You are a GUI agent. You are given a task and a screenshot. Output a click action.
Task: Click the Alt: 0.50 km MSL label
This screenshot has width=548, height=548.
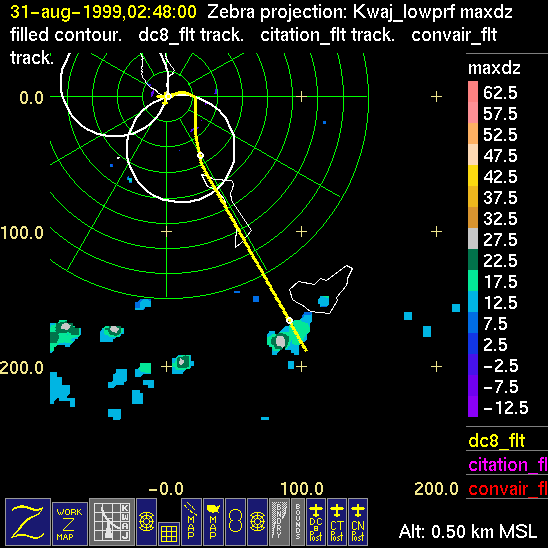[468, 532]
